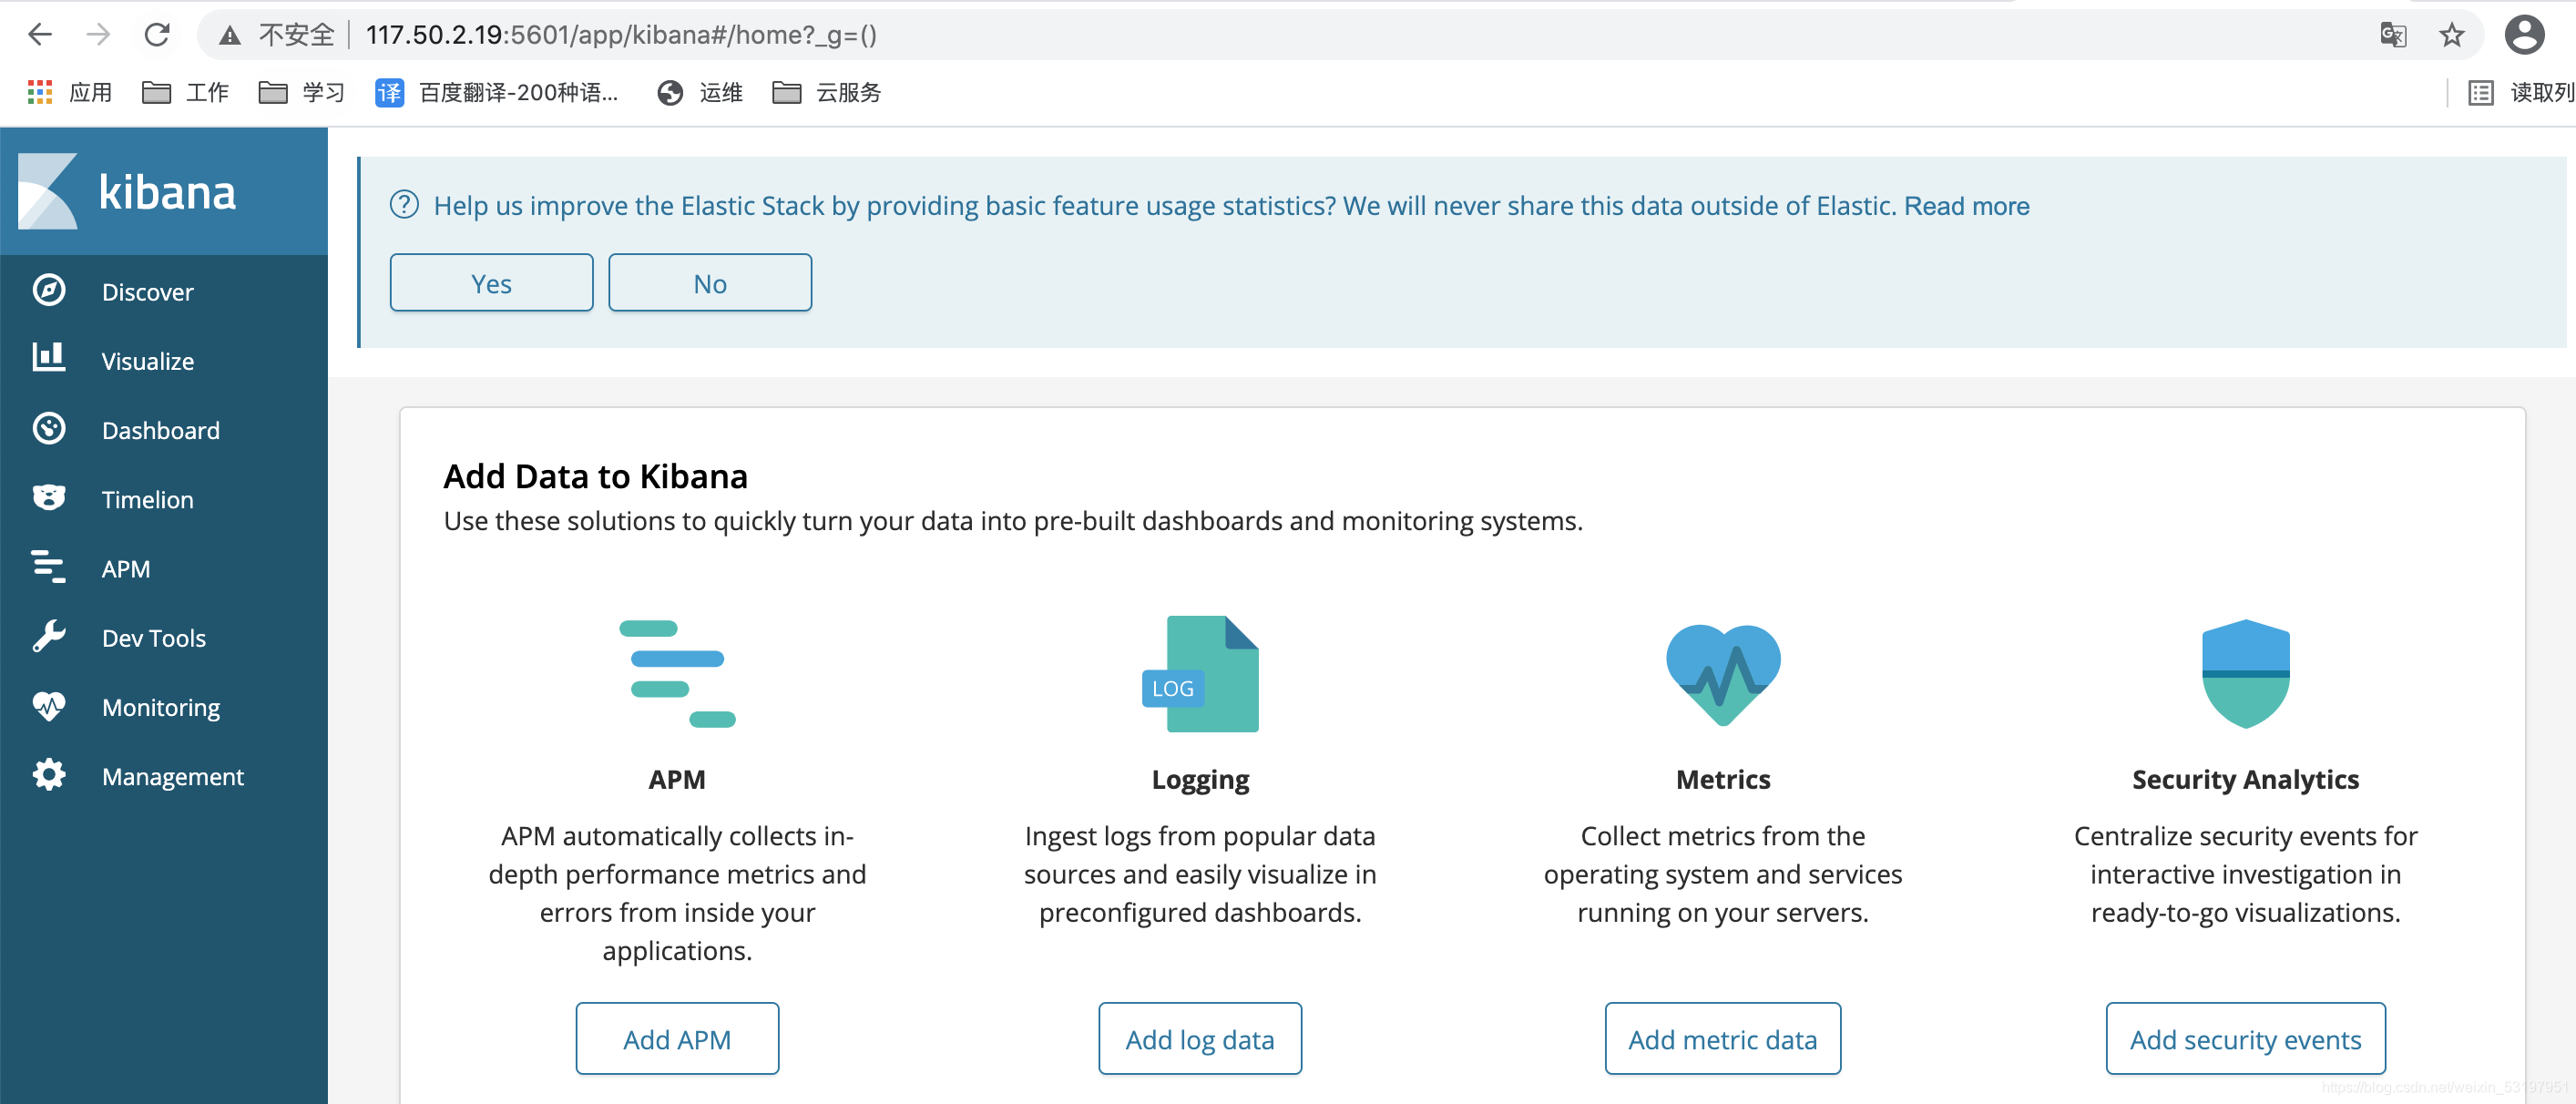This screenshot has width=2576, height=1104.
Task: Click the Management gear icon
Action: (x=48, y=775)
